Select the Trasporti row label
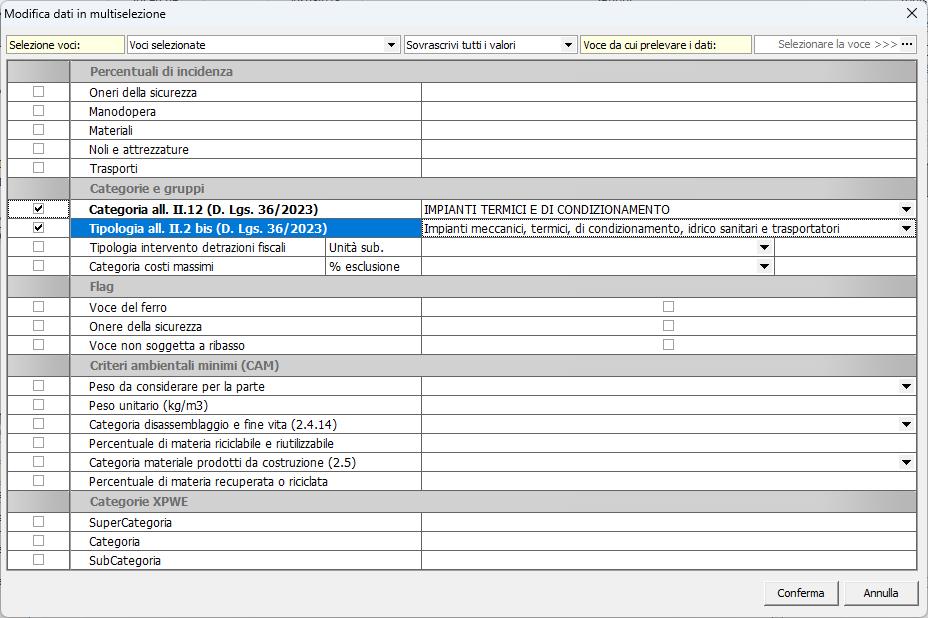Viewport: 928px width, 618px height. [x=113, y=168]
